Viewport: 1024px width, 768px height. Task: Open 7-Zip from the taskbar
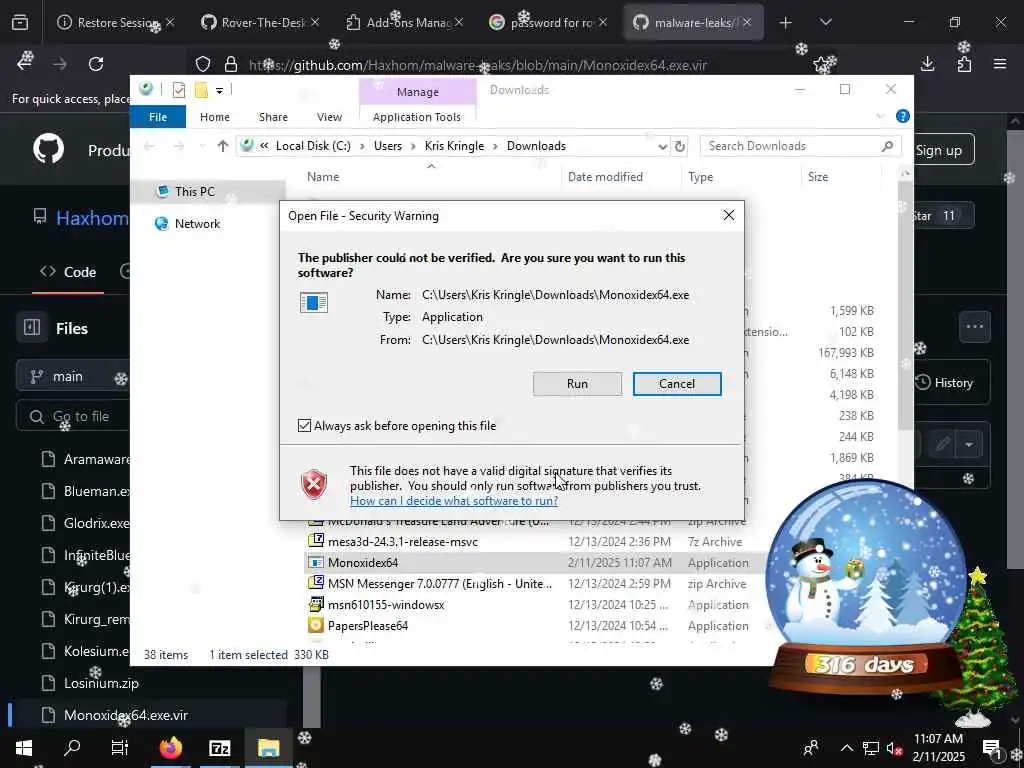coord(219,748)
